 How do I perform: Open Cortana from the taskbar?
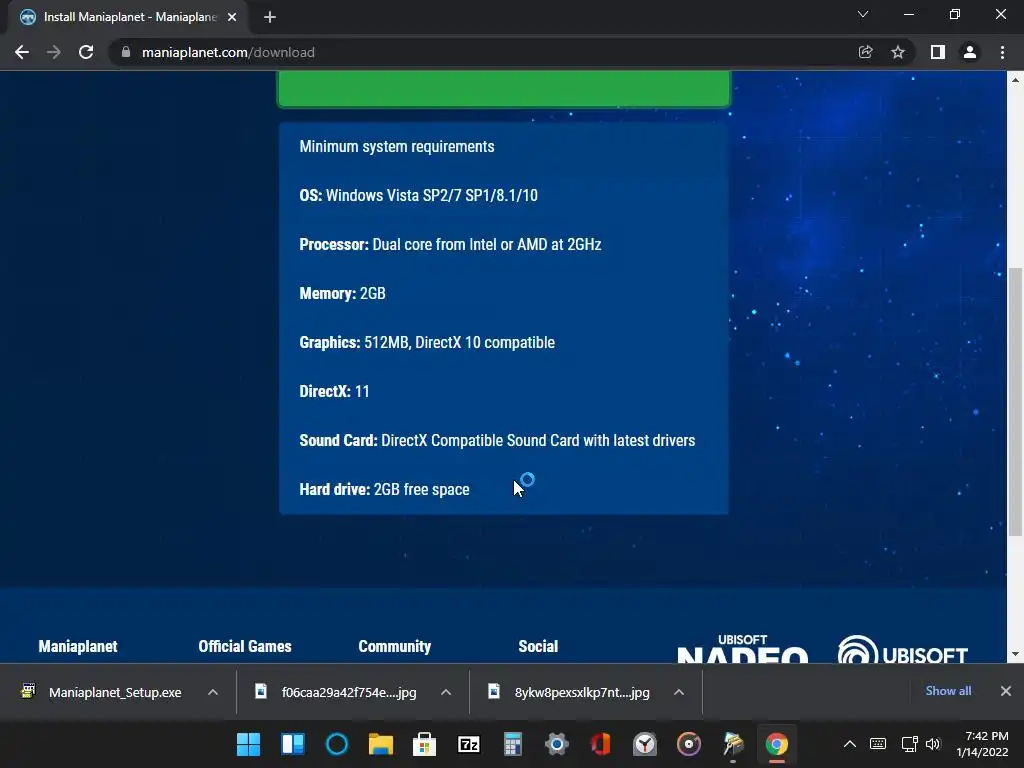337,744
